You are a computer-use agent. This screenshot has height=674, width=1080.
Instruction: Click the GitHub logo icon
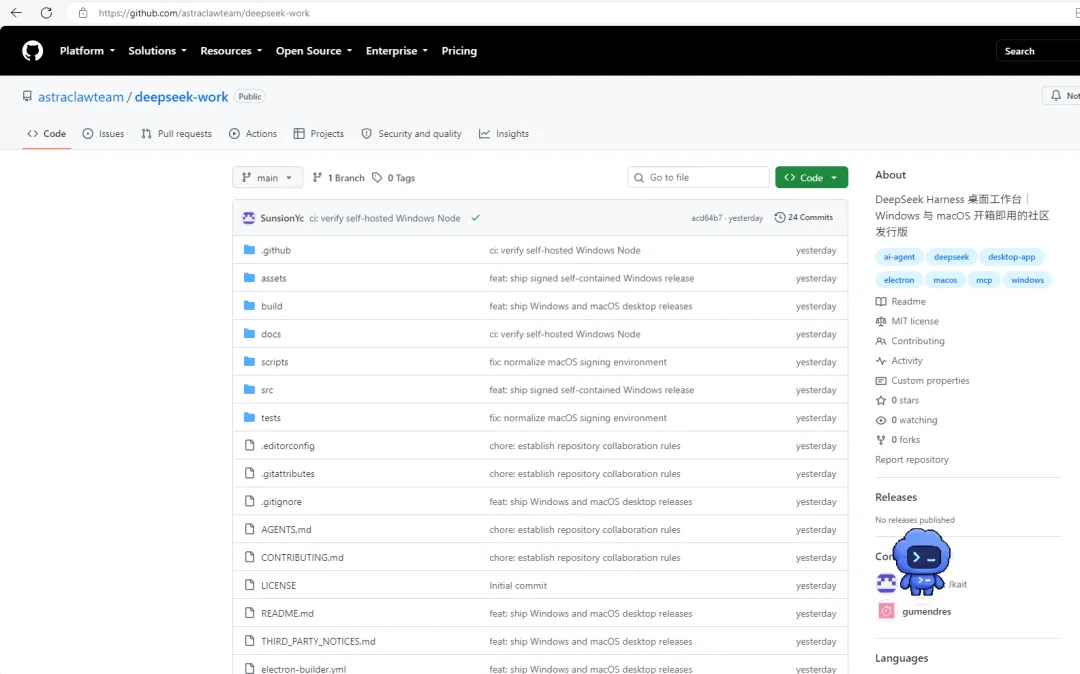pos(32,51)
